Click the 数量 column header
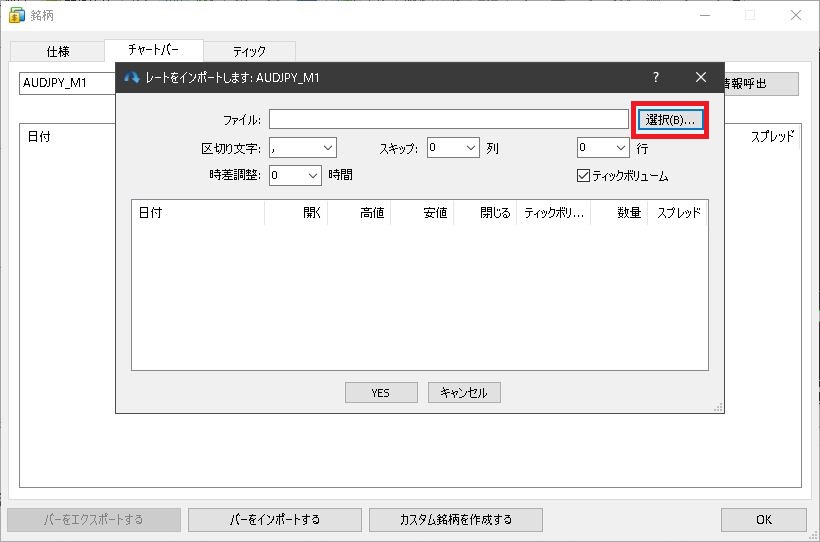Image resolution: width=820 pixels, height=542 pixels. coord(619,212)
